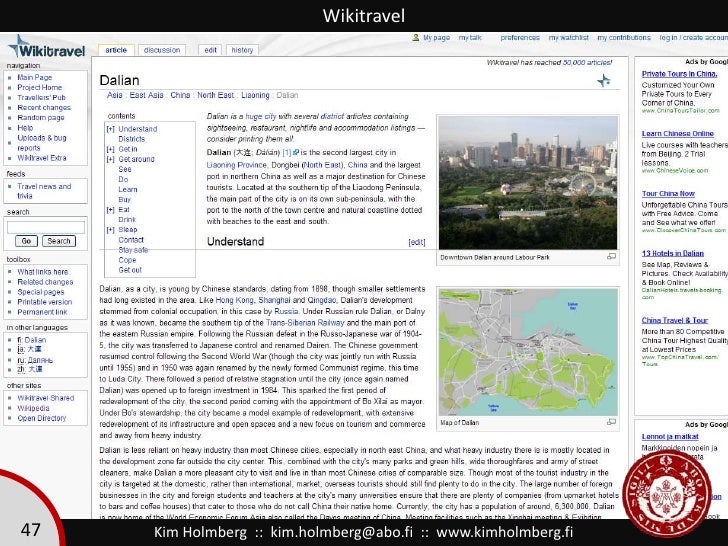The image size is (728, 546).
Task: Go to Main Page in navigation
Action: [x=35, y=78]
